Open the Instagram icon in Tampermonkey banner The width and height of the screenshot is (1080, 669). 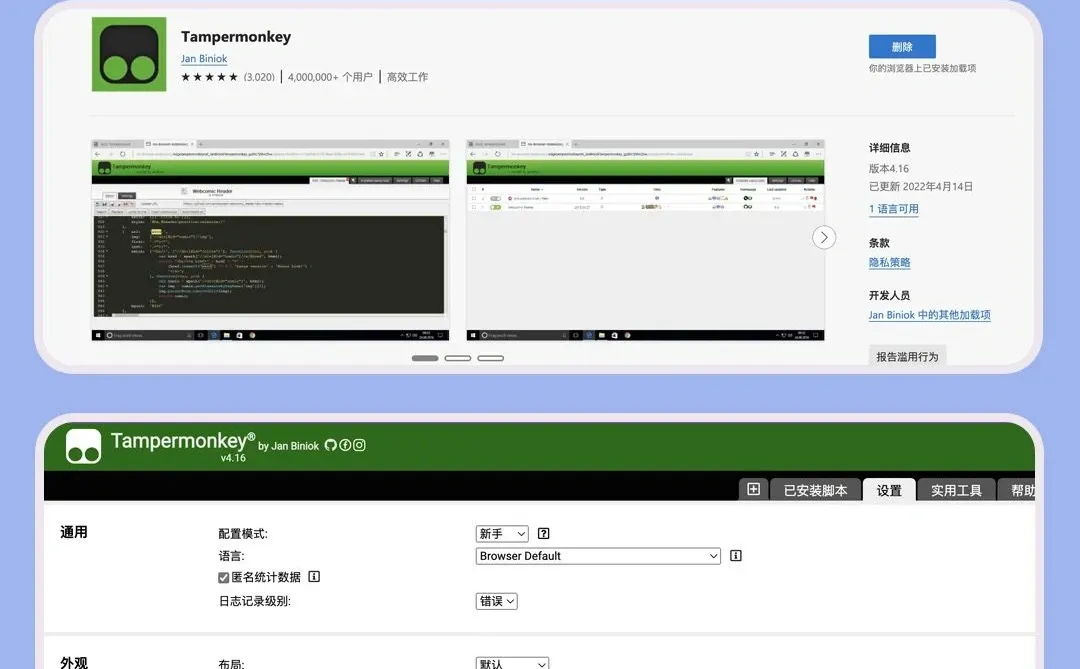pos(360,445)
